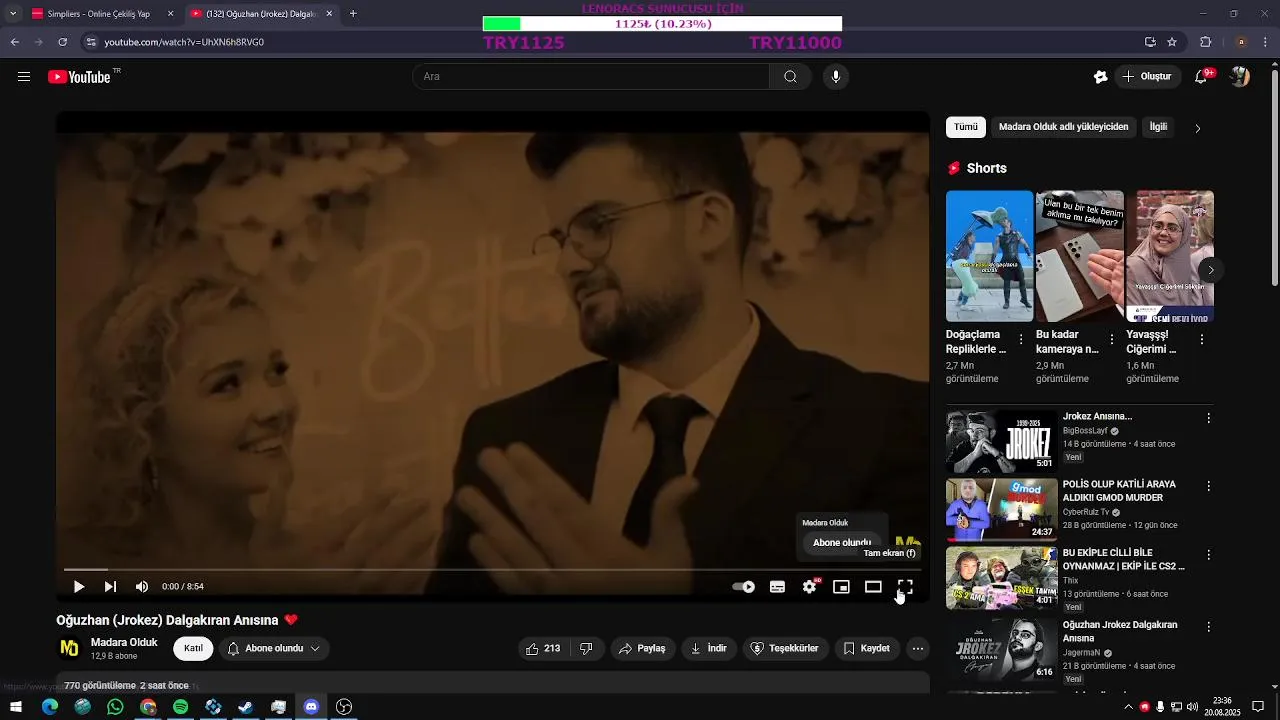Select the İlgili filter chip
This screenshot has height=720, width=1280.
coord(1158,127)
